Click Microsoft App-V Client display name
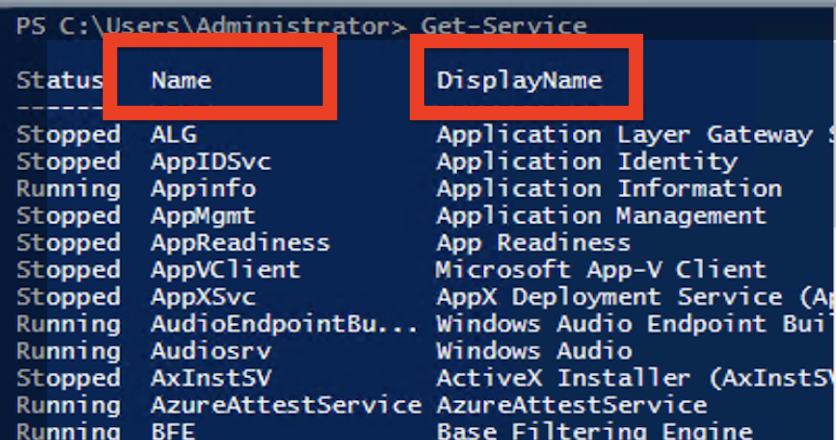 [600, 269]
